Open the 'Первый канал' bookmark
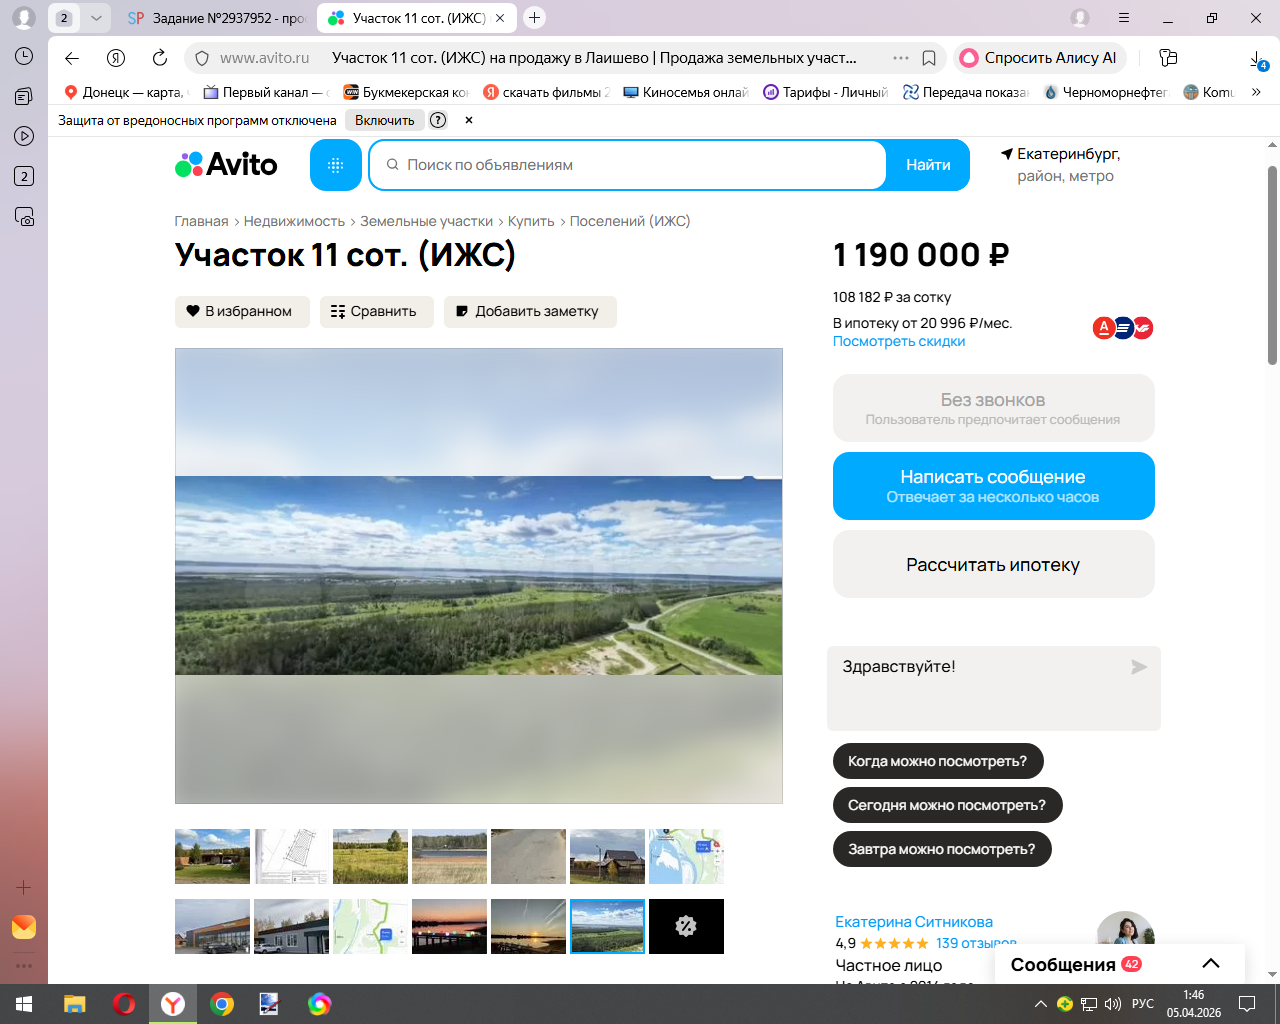1280x1024 pixels. [266, 92]
